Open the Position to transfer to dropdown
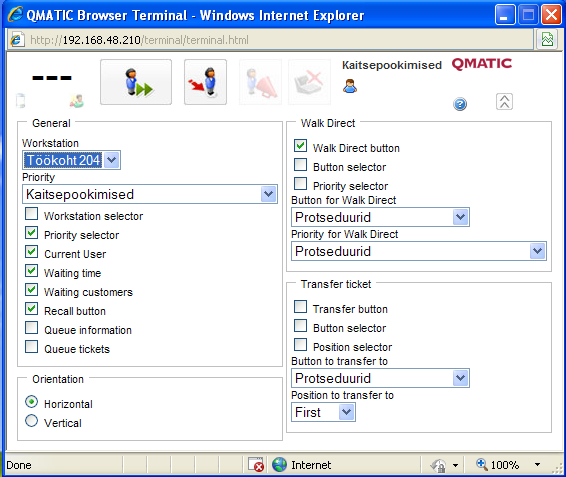Screen dimensions: 566x477 [x=323, y=412]
